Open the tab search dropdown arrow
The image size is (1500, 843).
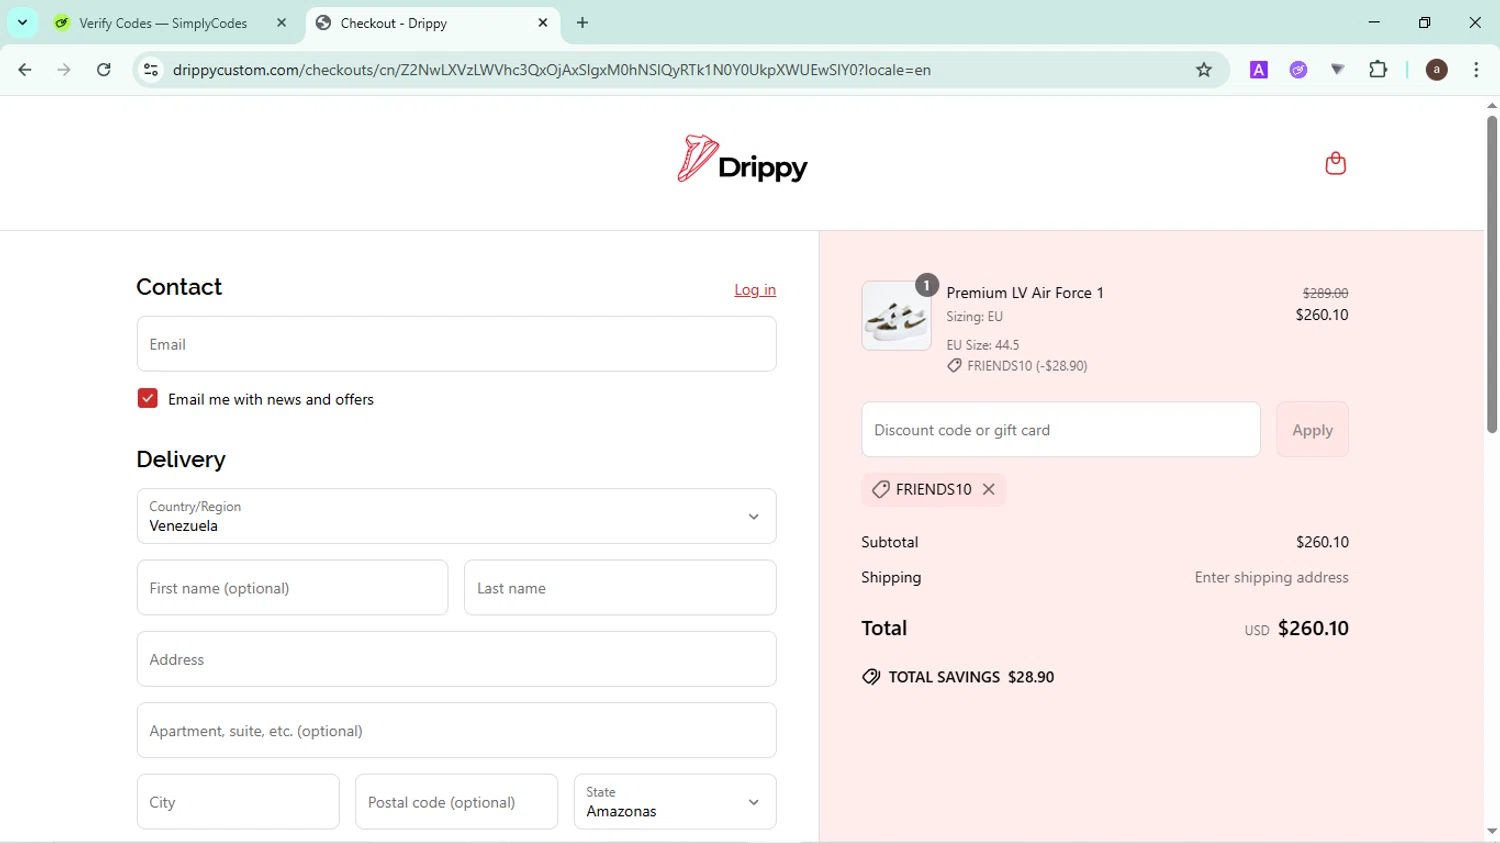point(22,22)
